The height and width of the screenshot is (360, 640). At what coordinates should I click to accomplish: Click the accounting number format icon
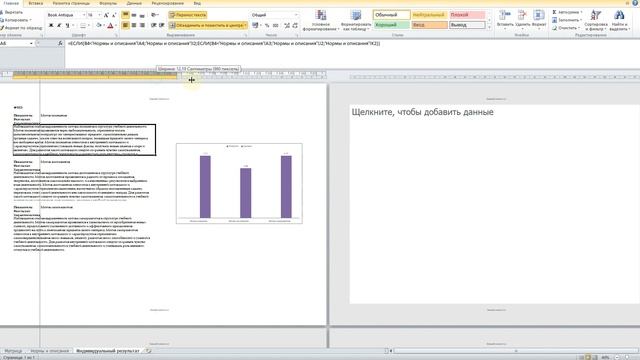pyautogui.click(x=255, y=25)
